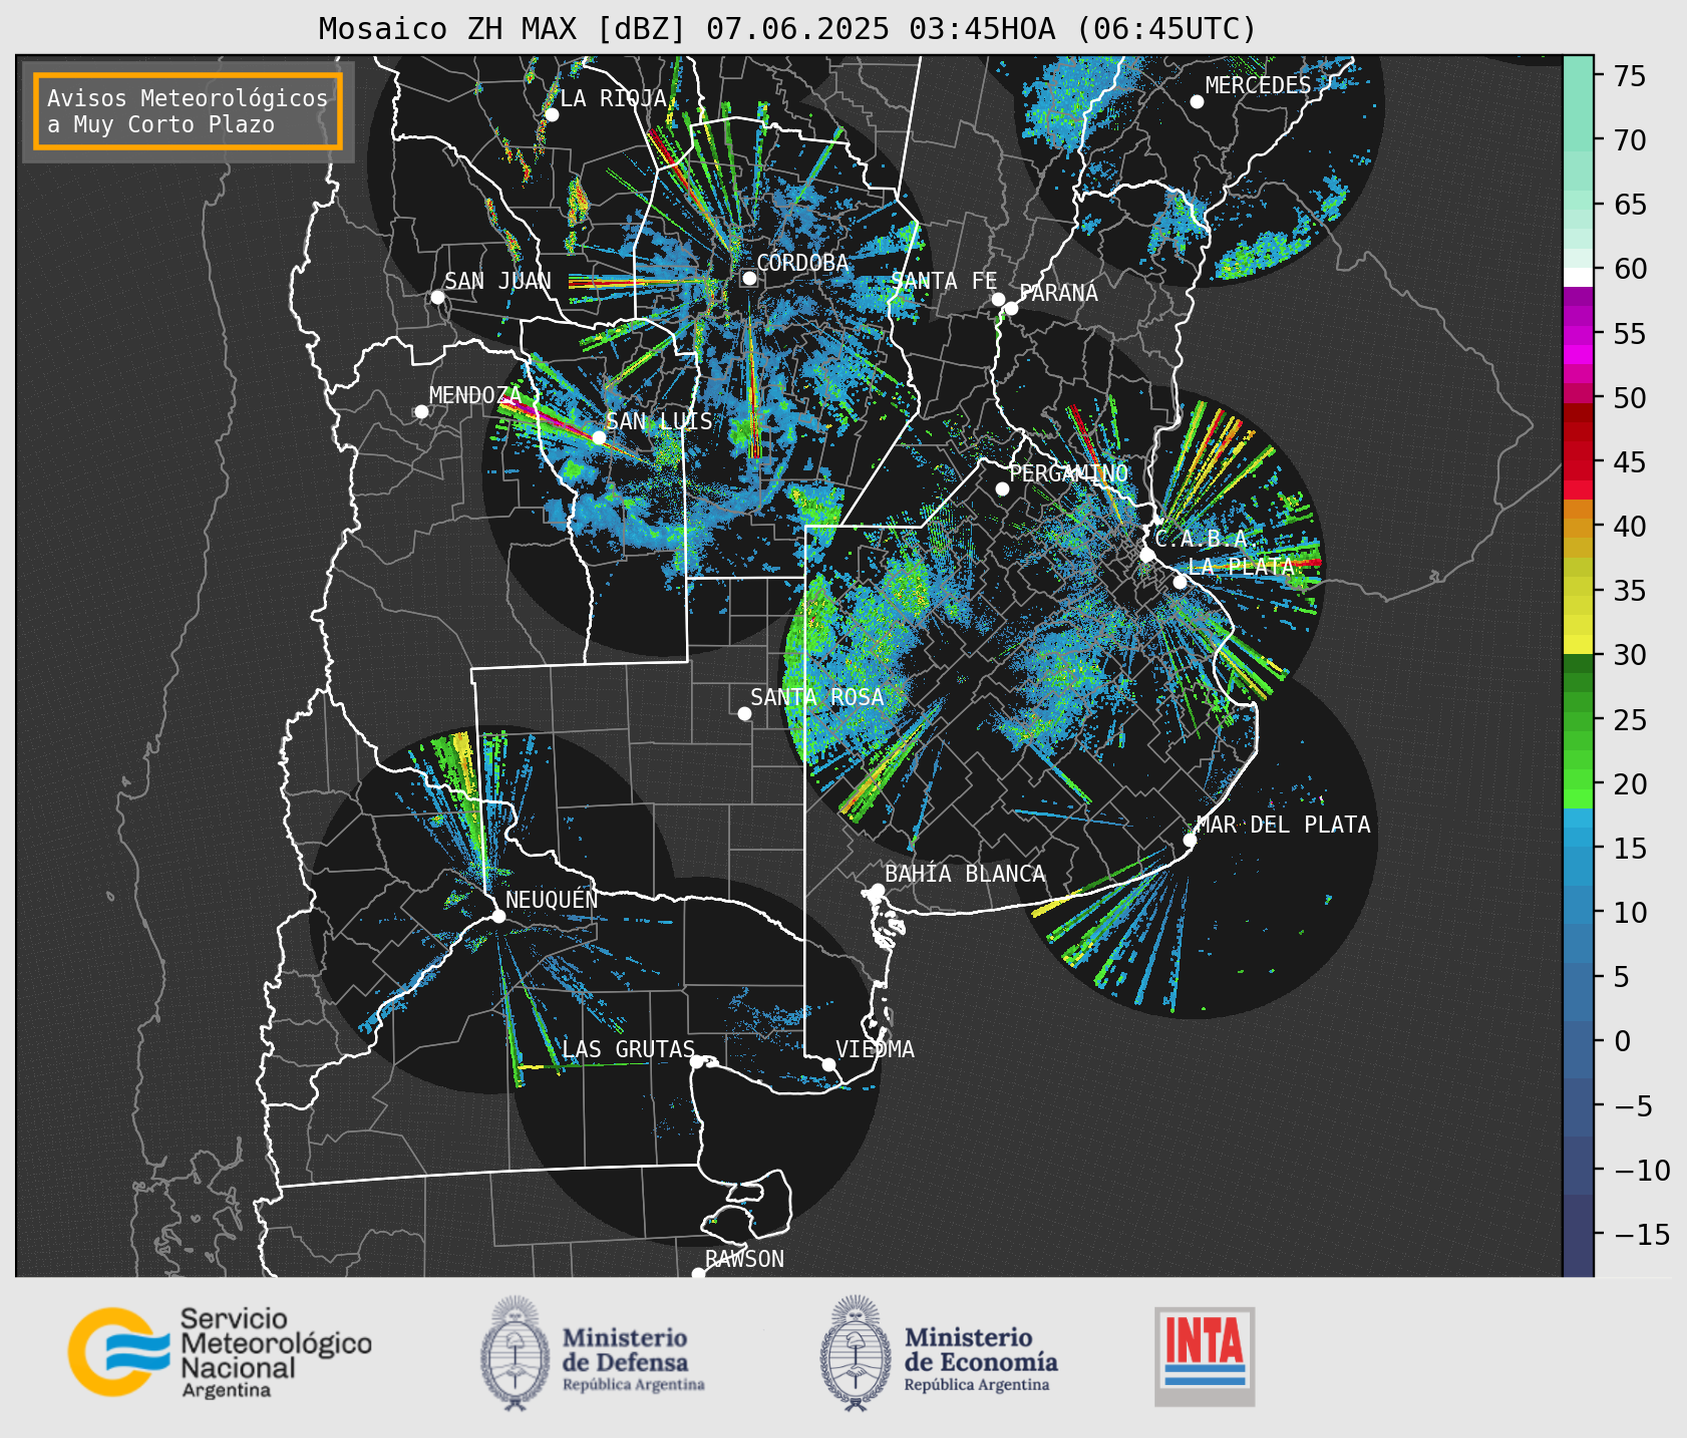Screen dimensions: 1687x1438
Task: Click the 'LA RIOJA' city label
Action: 613,98
